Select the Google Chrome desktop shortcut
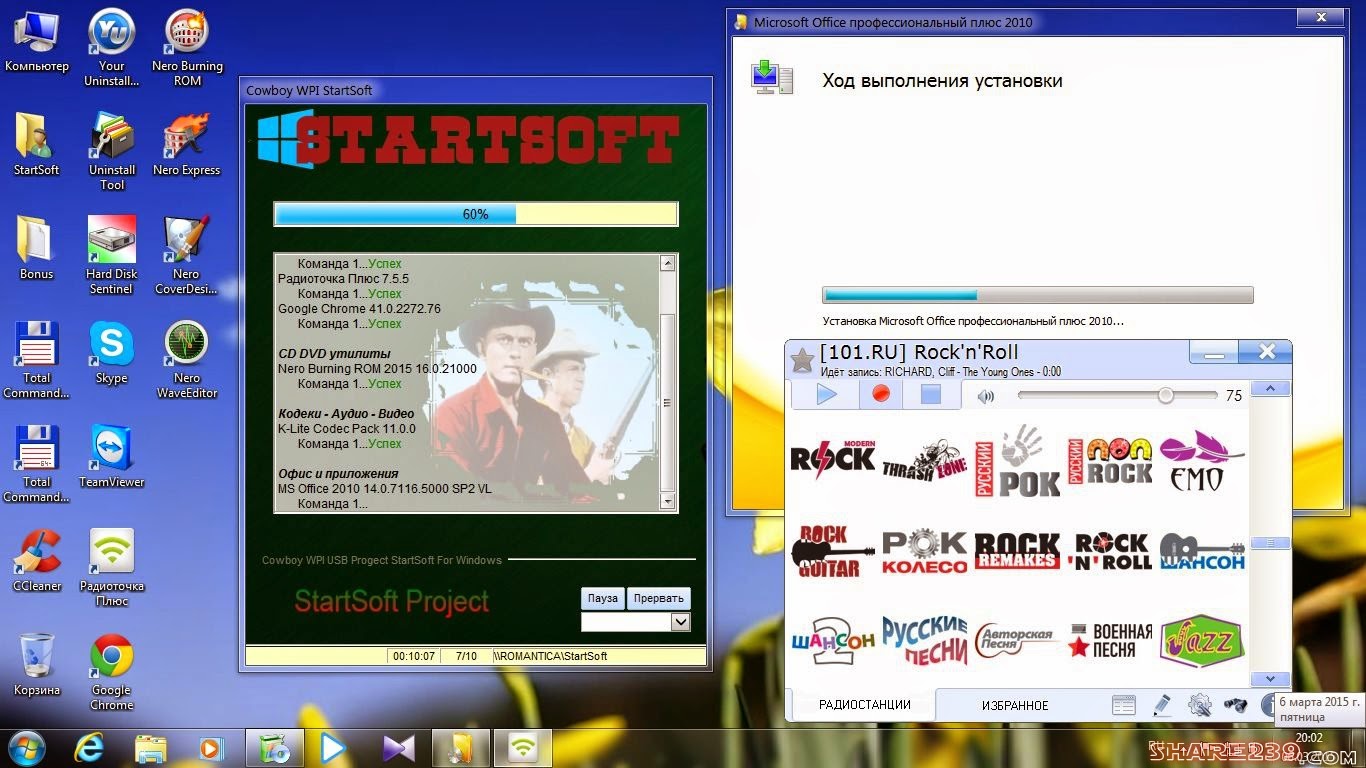1366x768 pixels. 112,671
